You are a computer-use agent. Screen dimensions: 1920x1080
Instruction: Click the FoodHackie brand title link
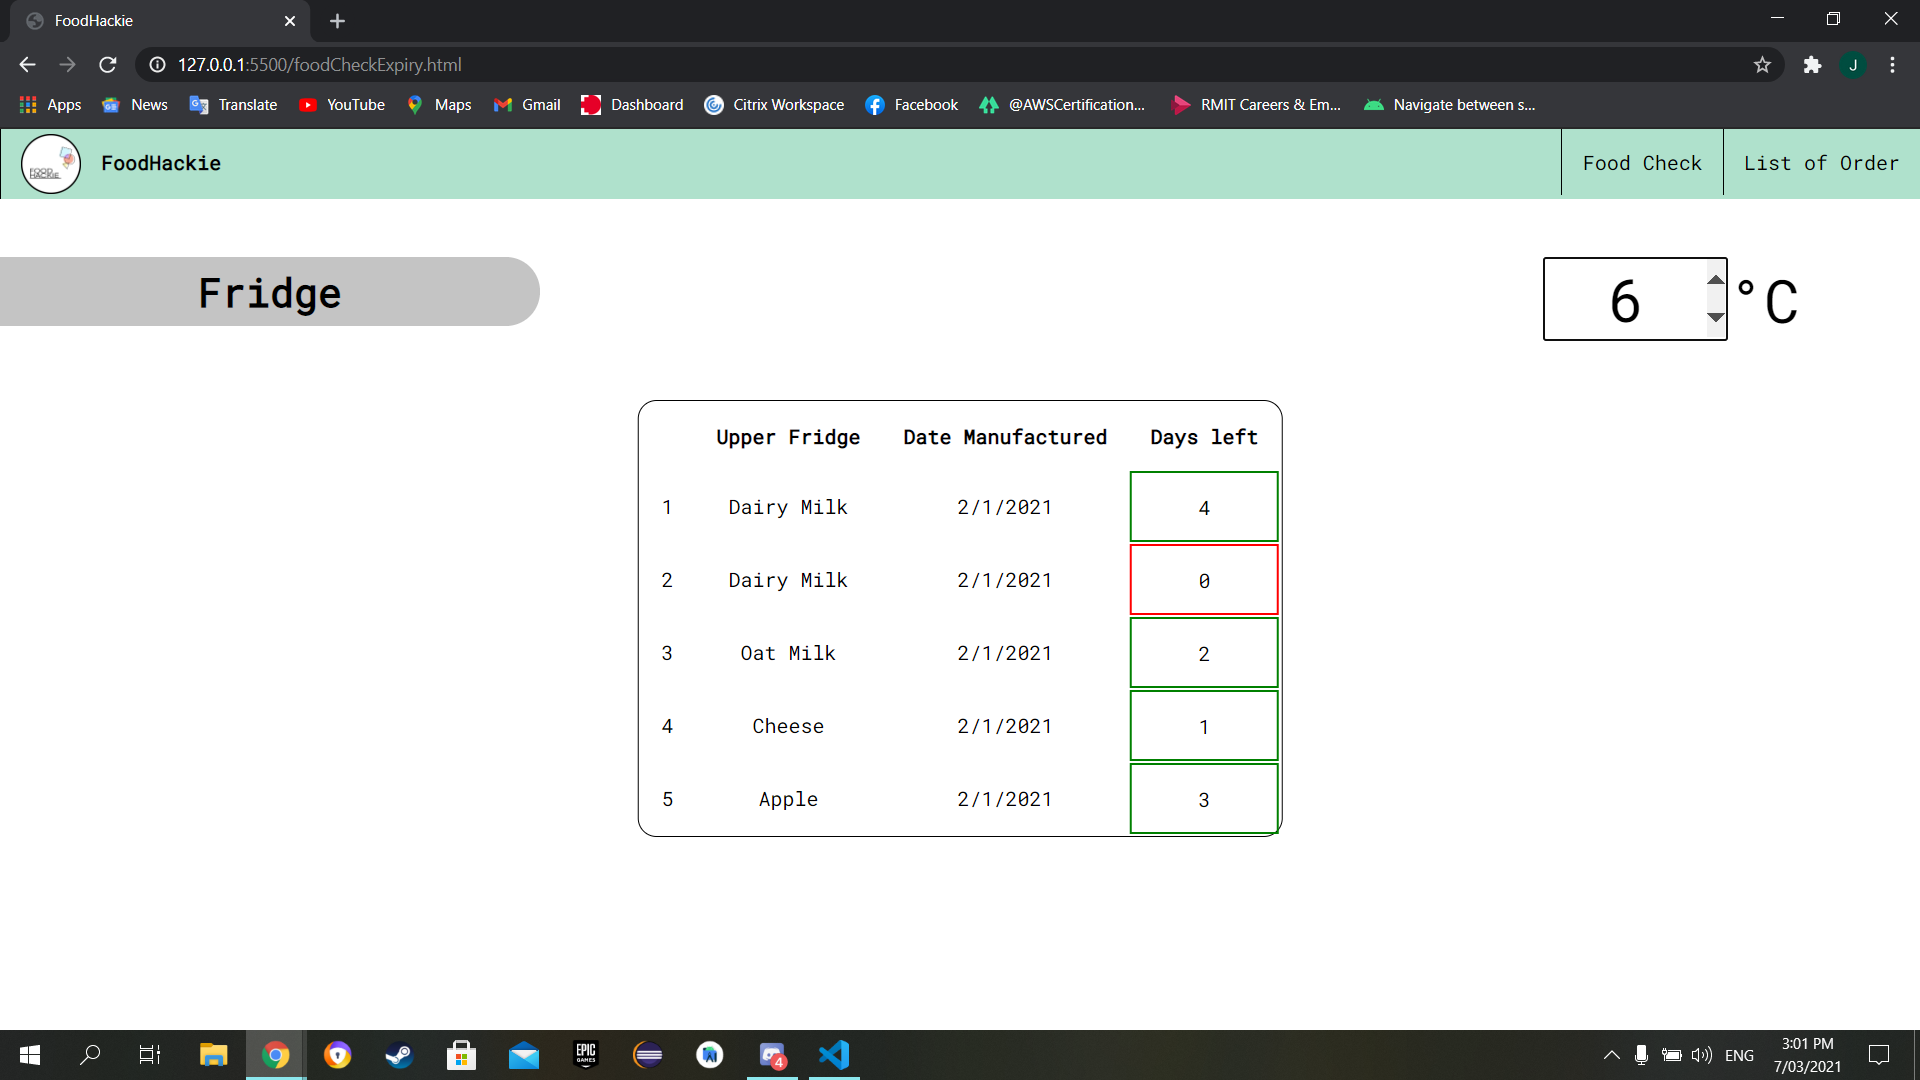[160, 163]
